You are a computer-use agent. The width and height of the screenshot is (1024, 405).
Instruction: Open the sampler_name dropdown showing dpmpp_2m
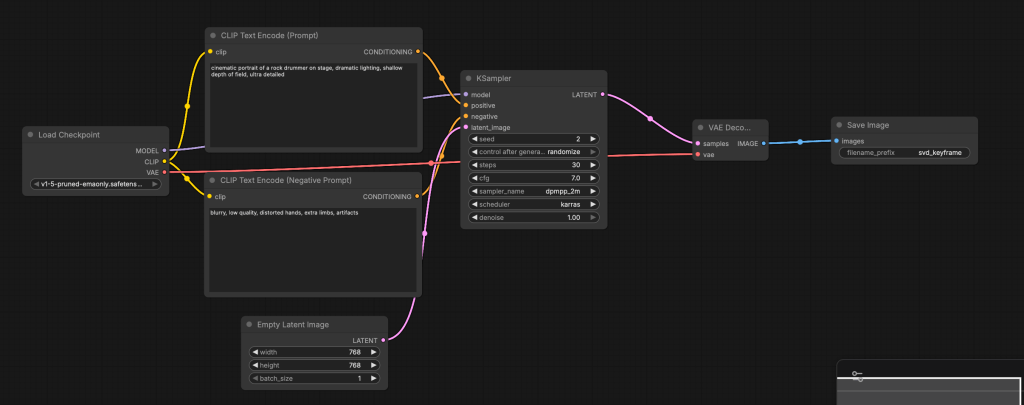tap(533, 191)
